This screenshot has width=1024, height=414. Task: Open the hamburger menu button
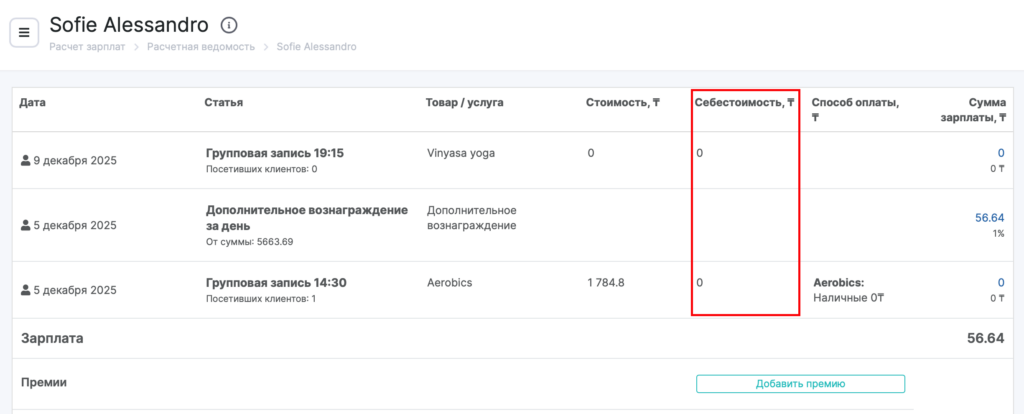pyautogui.click(x=24, y=33)
